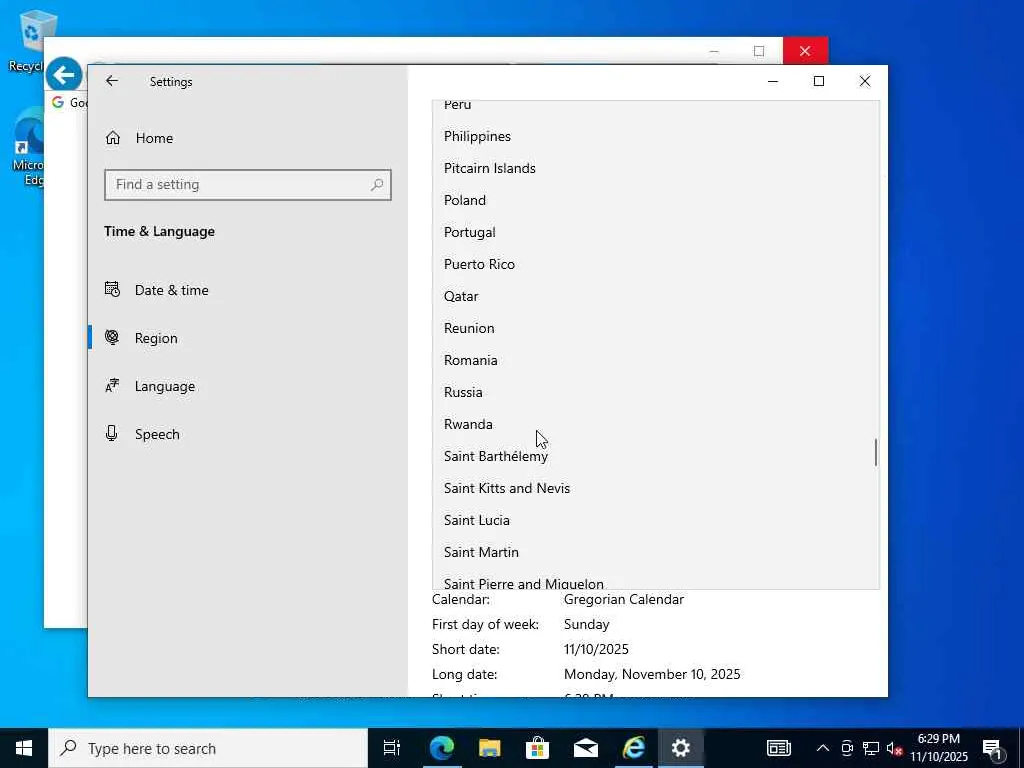Click the Meet Now tray icon
This screenshot has height=768, width=1024.
click(847, 748)
